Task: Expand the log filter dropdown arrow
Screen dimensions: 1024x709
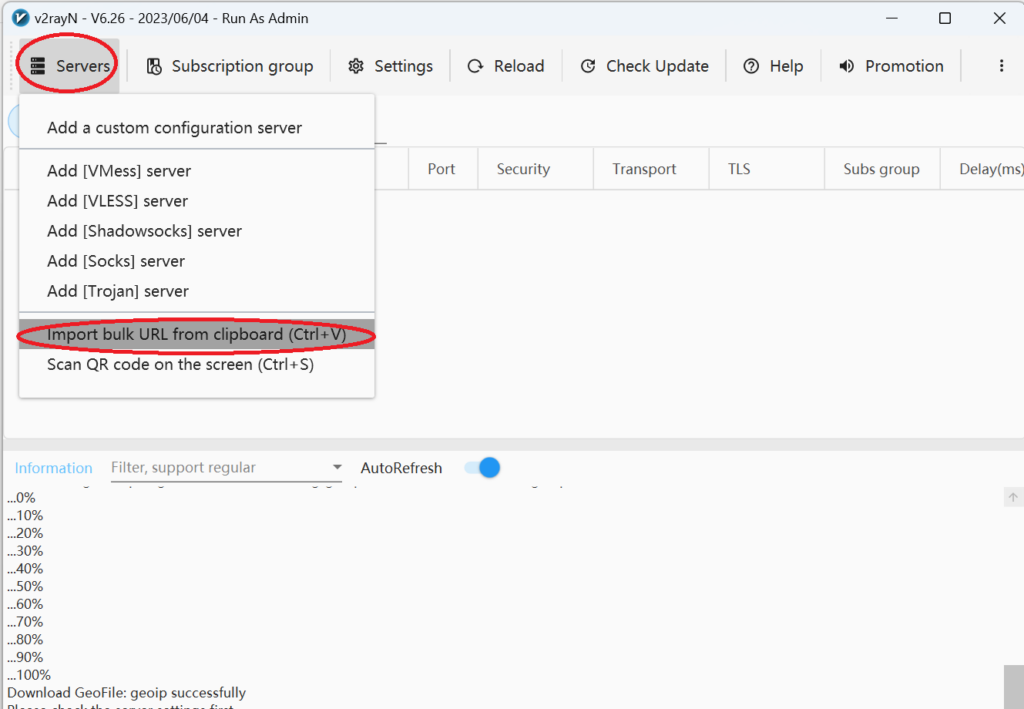Action: [x=337, y=468]
